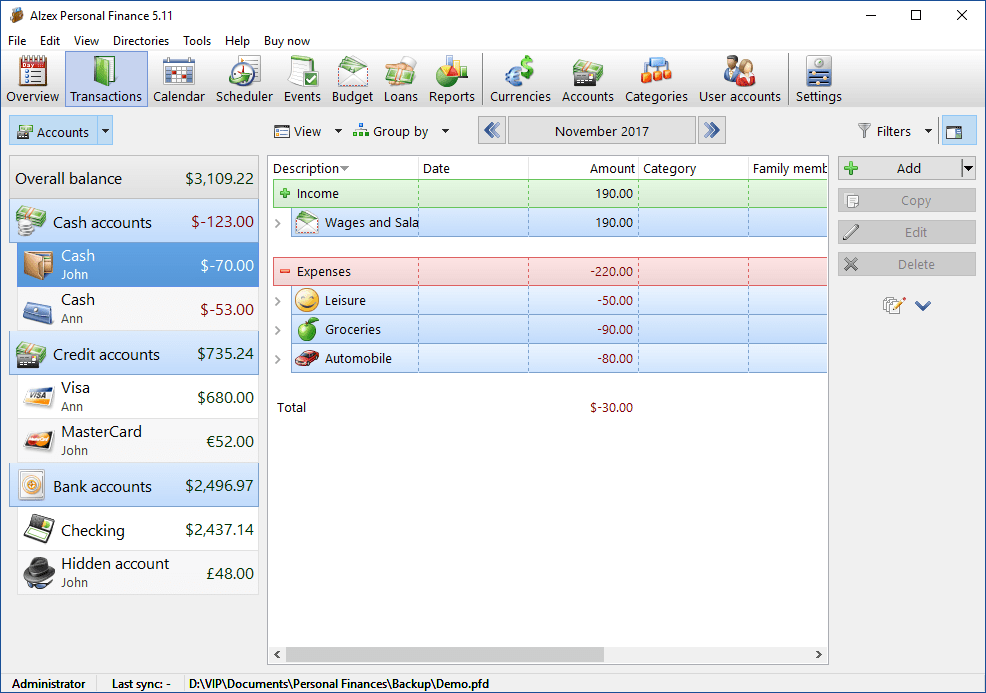Open the Scheduler
The image size is (986, 693).
[243, 78]
